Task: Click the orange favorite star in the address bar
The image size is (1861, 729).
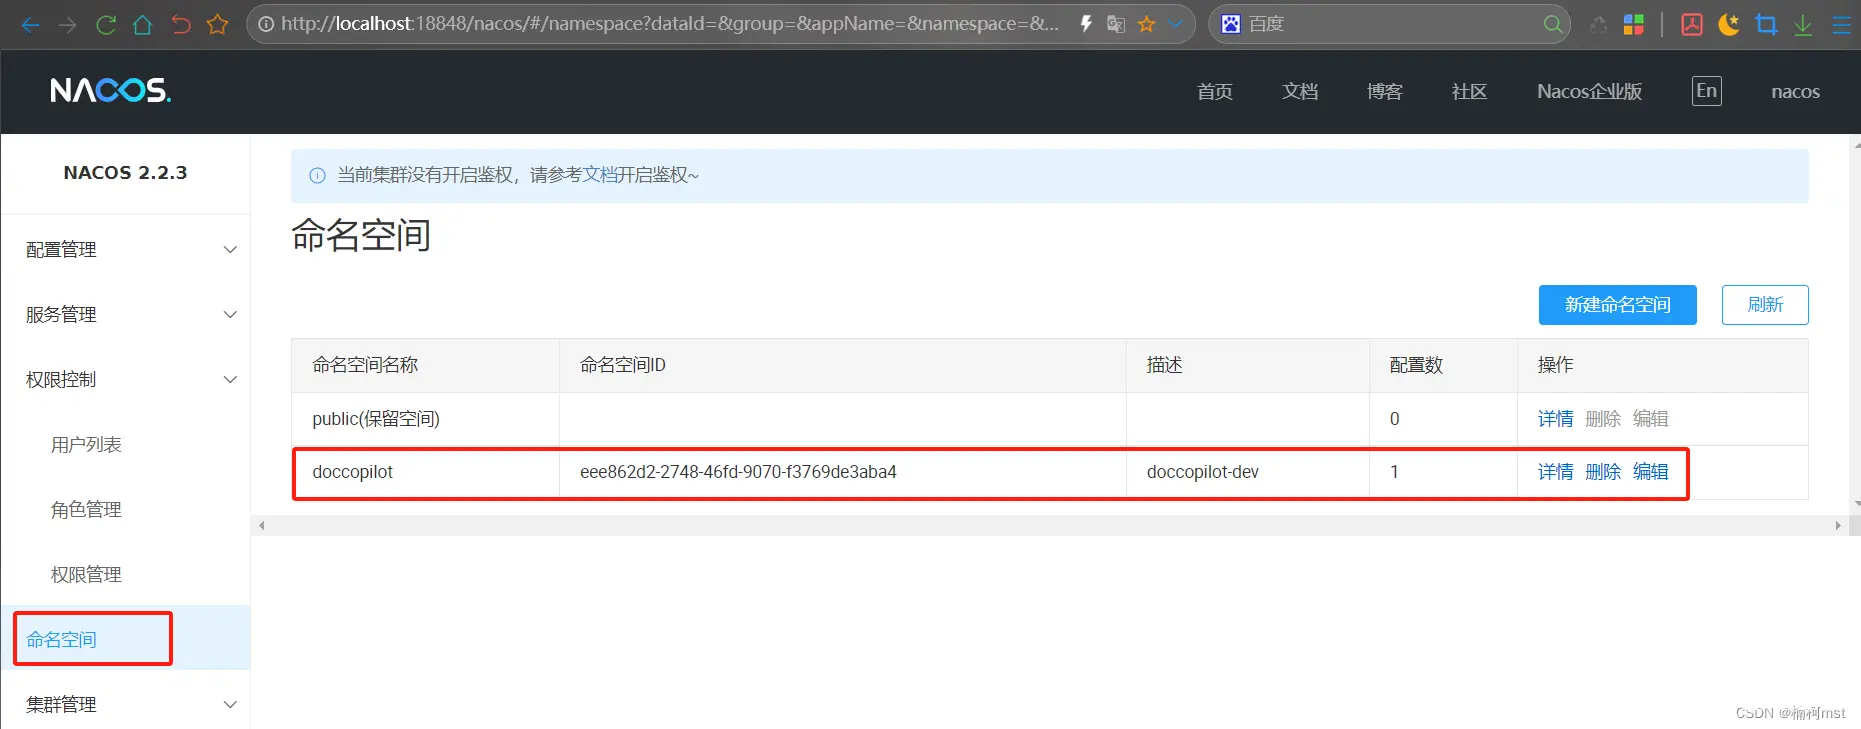Action: tap(1146, 24)
